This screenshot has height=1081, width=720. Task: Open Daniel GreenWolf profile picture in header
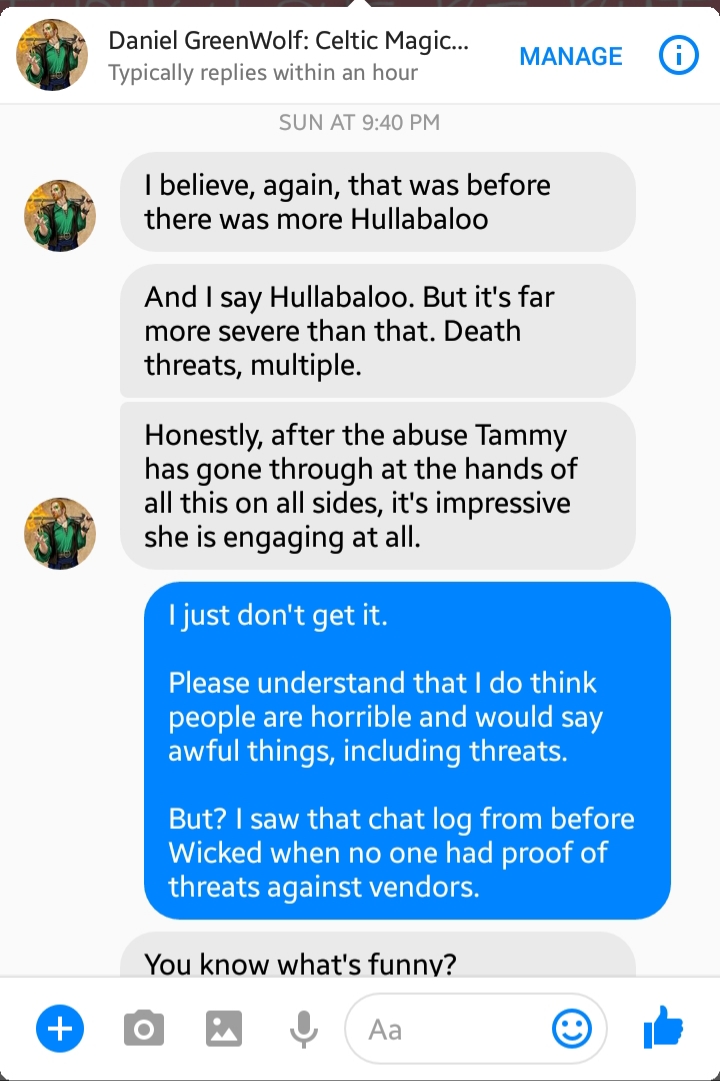(x=52, y=54)
